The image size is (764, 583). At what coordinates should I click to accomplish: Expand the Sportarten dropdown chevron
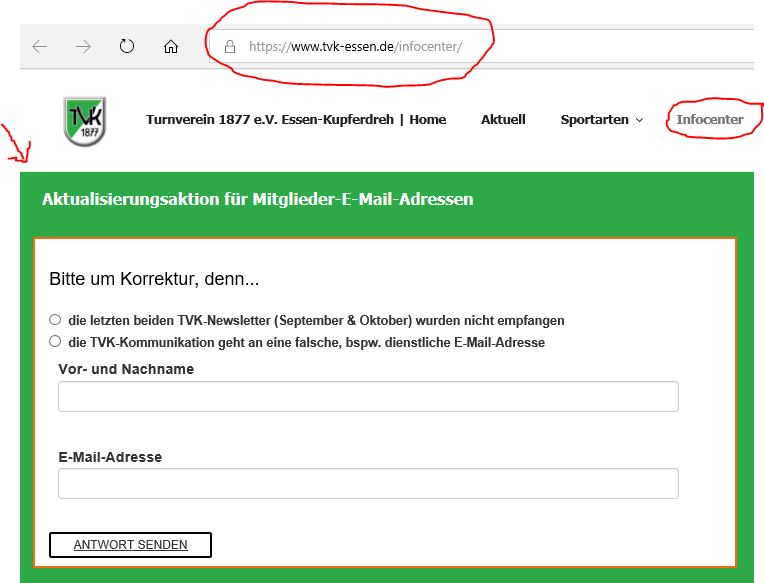(640, 120)
